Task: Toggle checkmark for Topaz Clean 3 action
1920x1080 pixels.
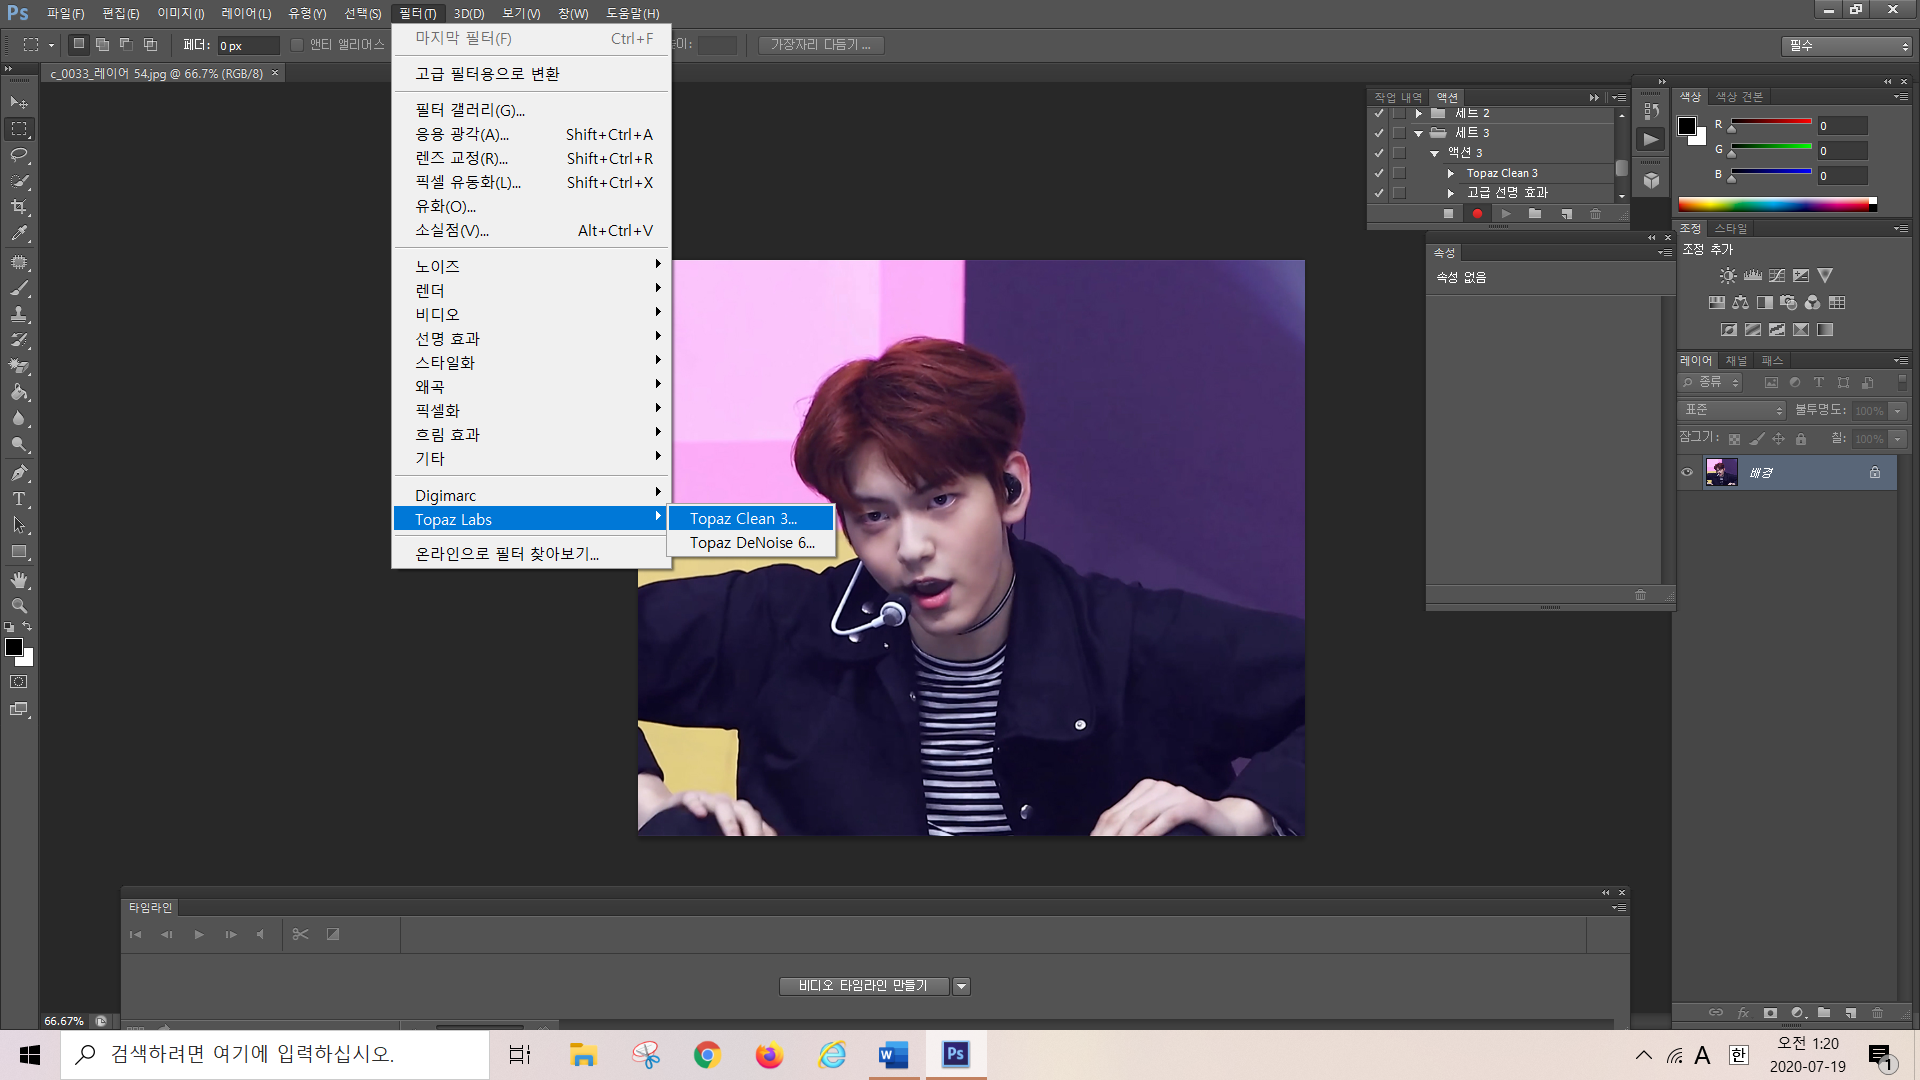Action: click(x=1379, y=173)
